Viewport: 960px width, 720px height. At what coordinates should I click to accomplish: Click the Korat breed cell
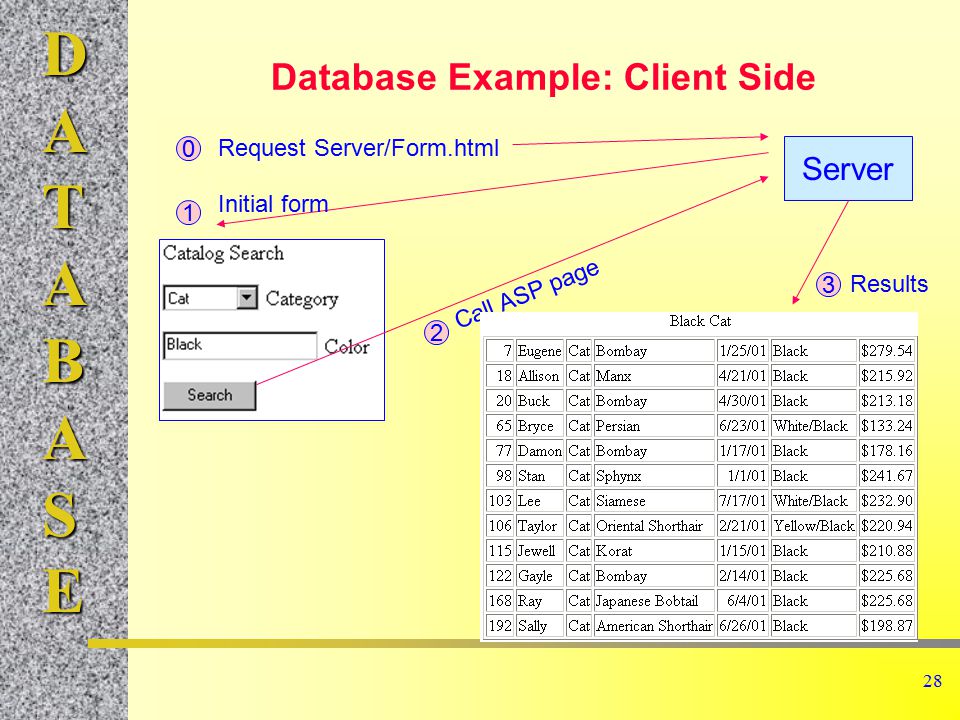pos(654,551)
